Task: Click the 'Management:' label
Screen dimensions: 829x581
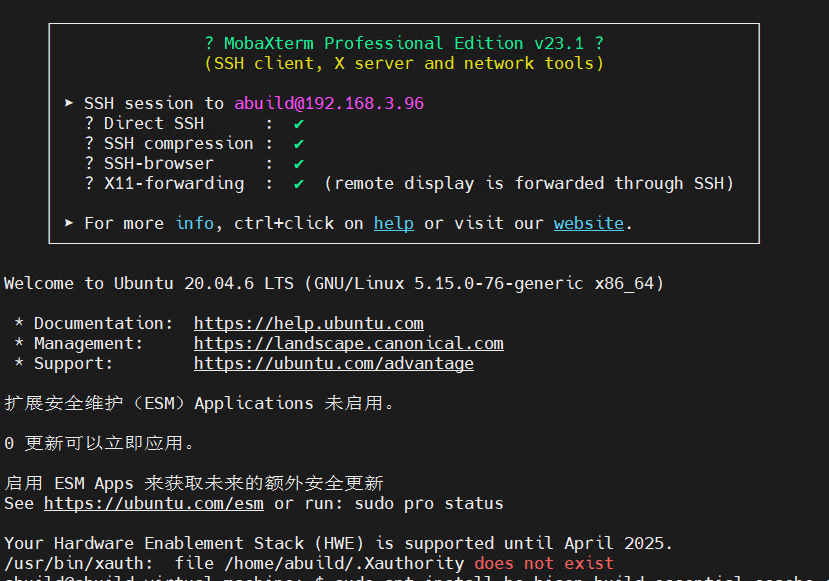Action: click(89, 343)
